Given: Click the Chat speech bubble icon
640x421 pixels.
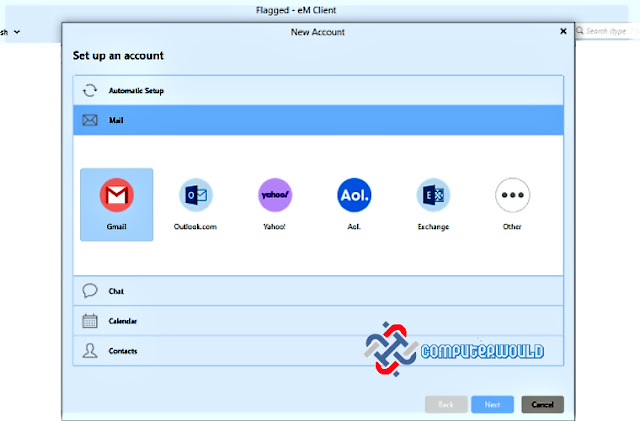Looking at the screenshot, I should click(90, 291).
